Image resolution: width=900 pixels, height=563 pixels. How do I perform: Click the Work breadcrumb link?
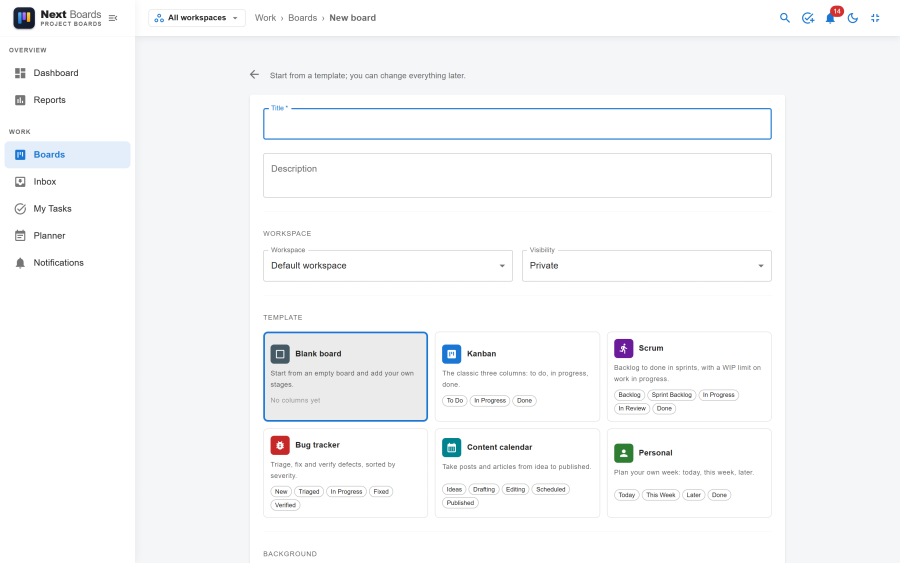point(265,18)
